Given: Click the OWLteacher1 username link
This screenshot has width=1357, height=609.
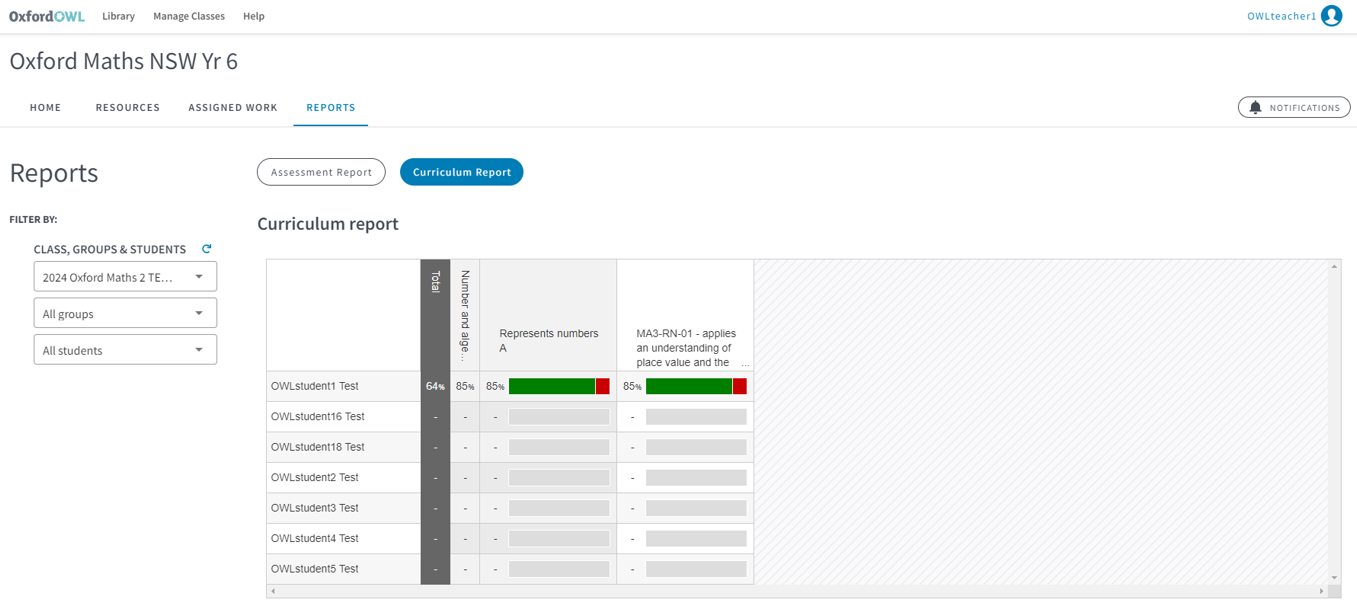Looking at the screenshot, I should 1281,16.
